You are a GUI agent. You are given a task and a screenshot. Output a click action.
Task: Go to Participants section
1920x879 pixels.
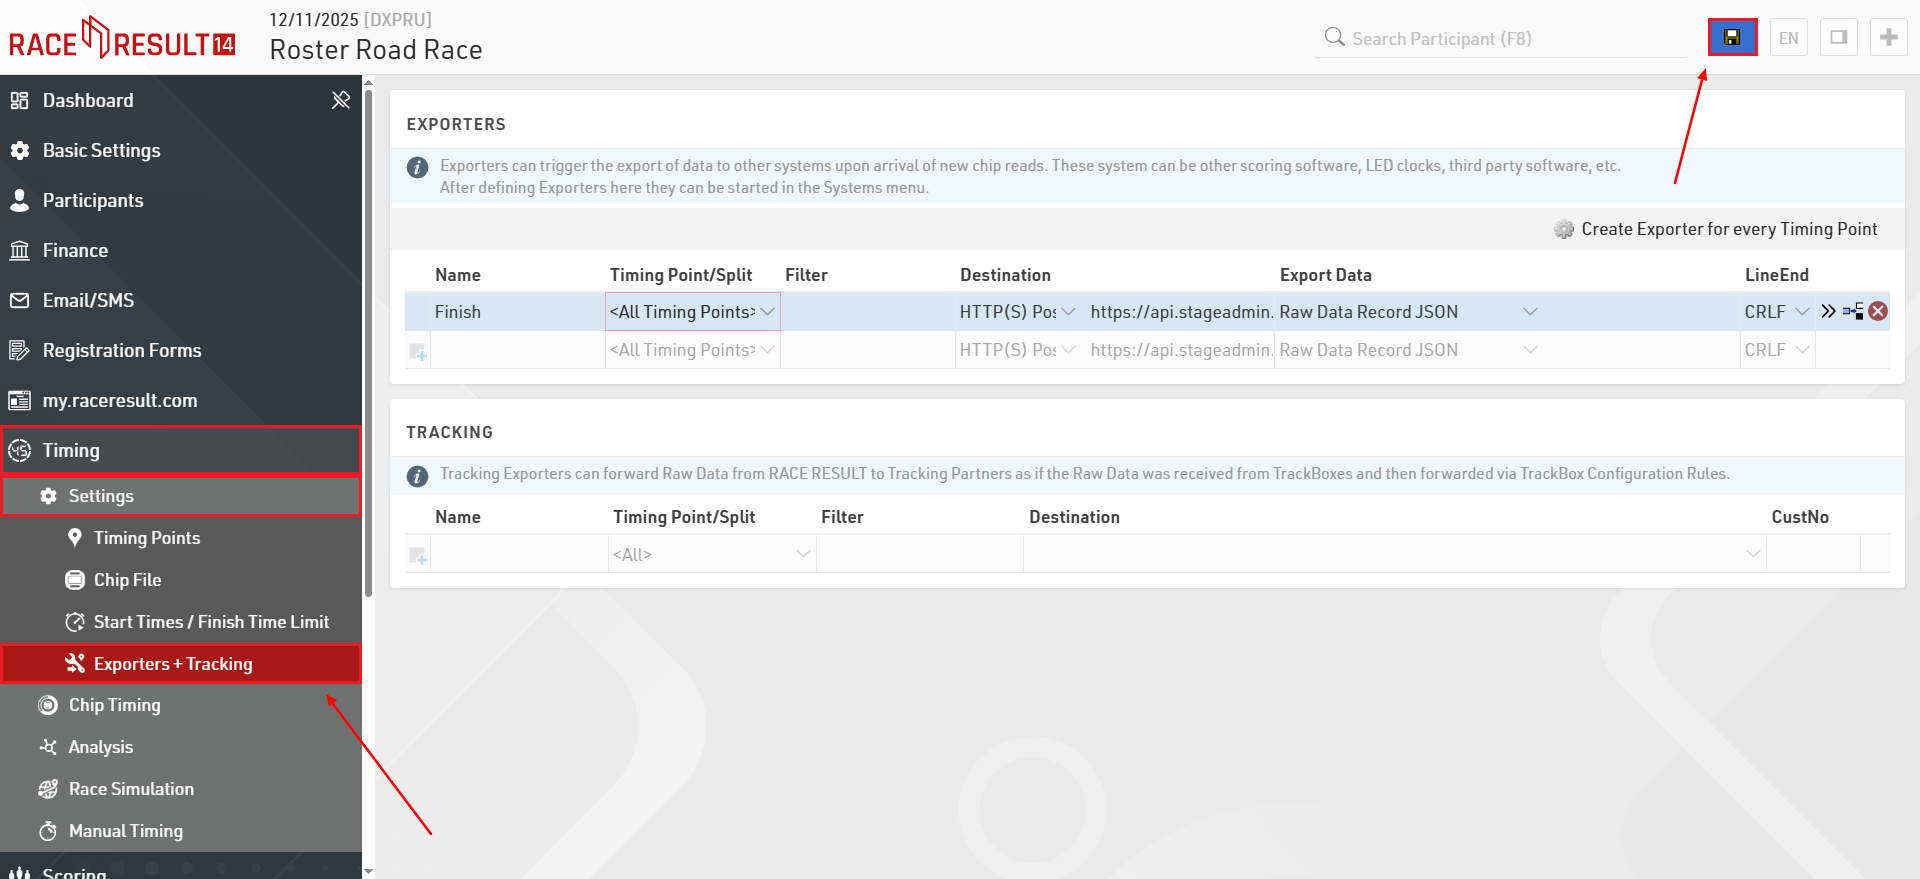pyautogui.click(x=180, y=200)
